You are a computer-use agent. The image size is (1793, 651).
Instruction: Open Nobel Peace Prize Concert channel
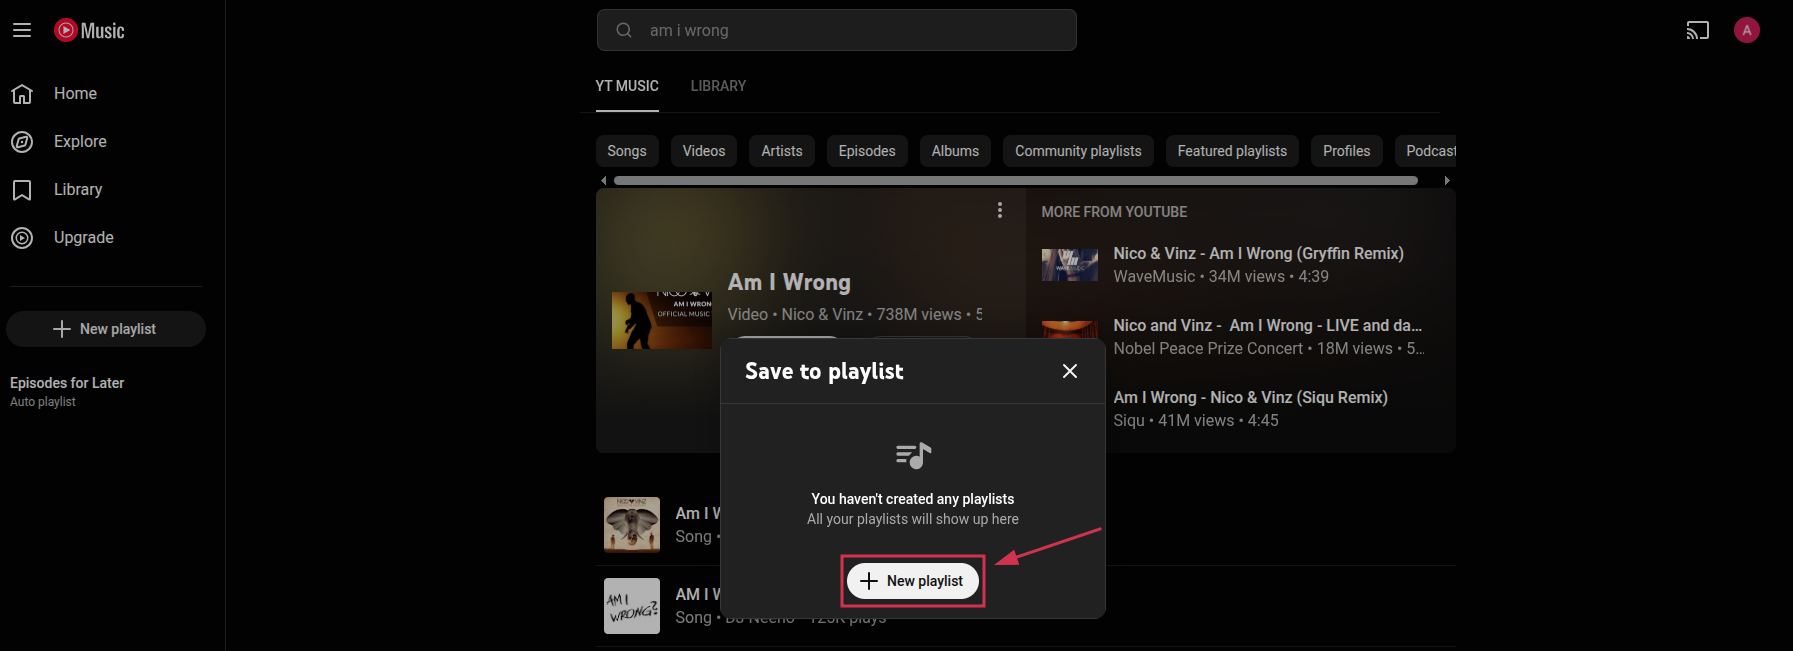click(x=1208, y=349)
